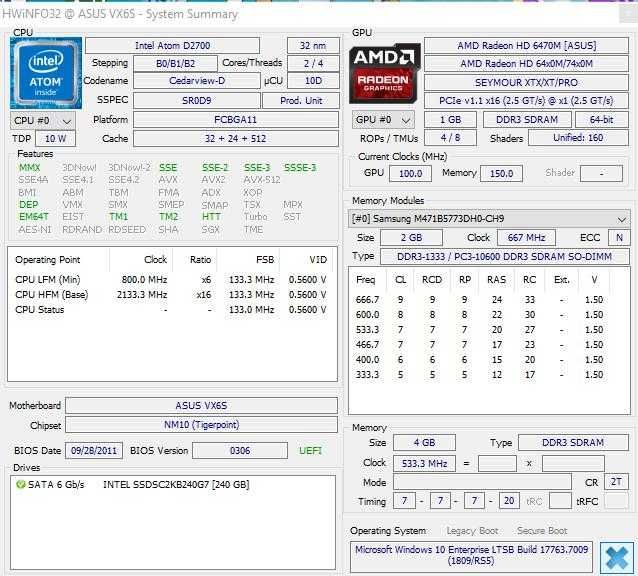This screenshot has height=576, width=638.
Task: Click the Secure Boot indicator
Action: pos(542,531)
